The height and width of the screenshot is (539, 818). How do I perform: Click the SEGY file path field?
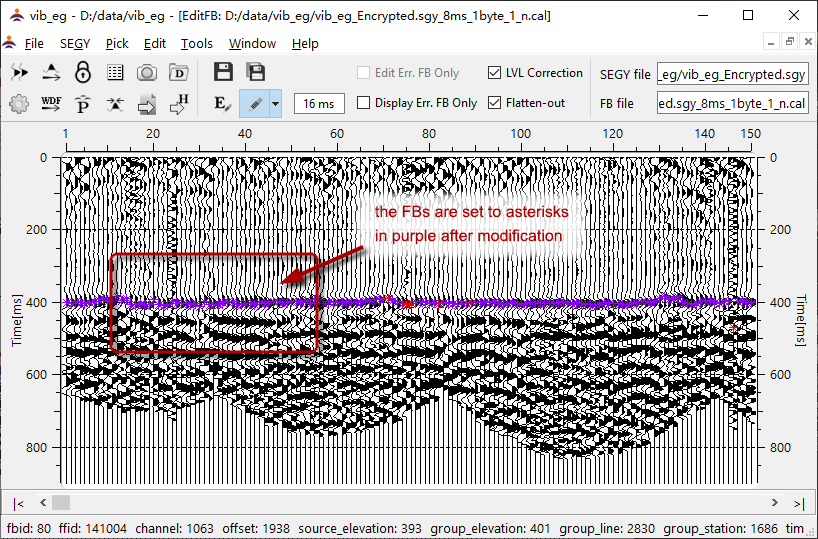click(x=732, y=74)
